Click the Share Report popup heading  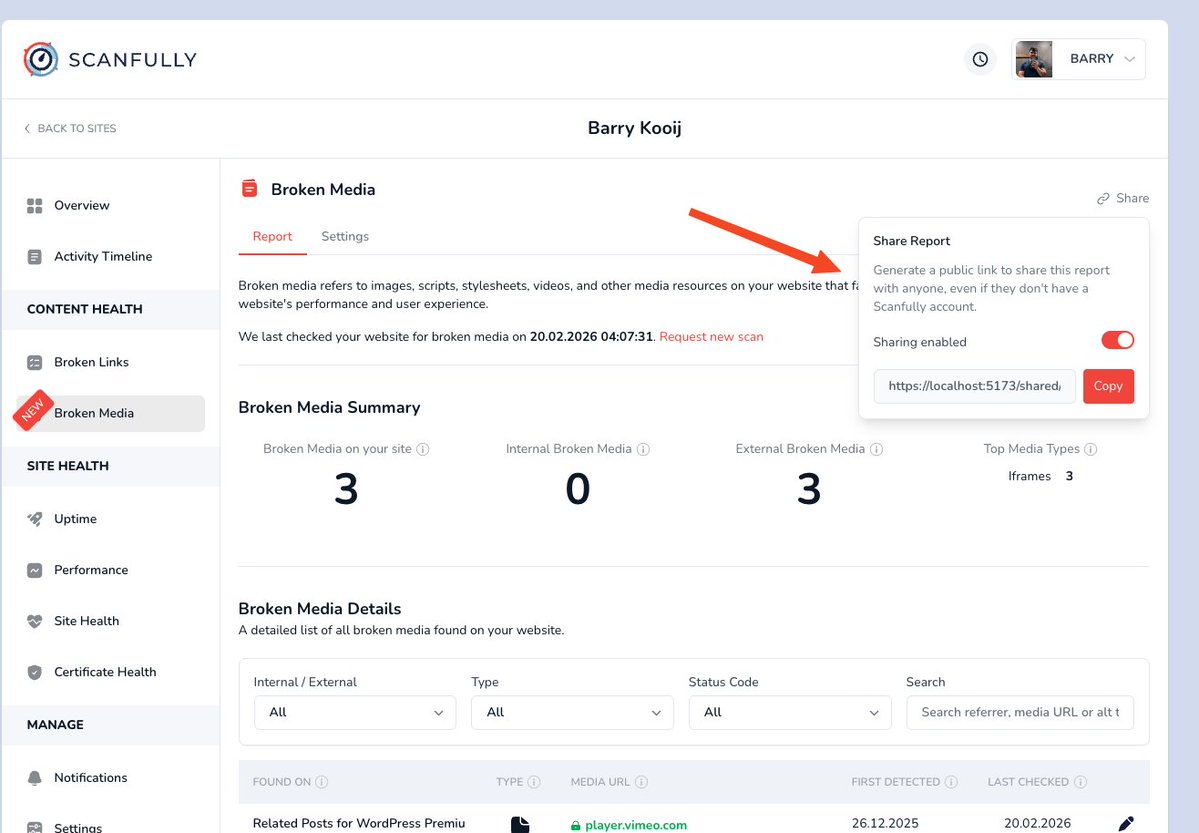click(911, 241)
